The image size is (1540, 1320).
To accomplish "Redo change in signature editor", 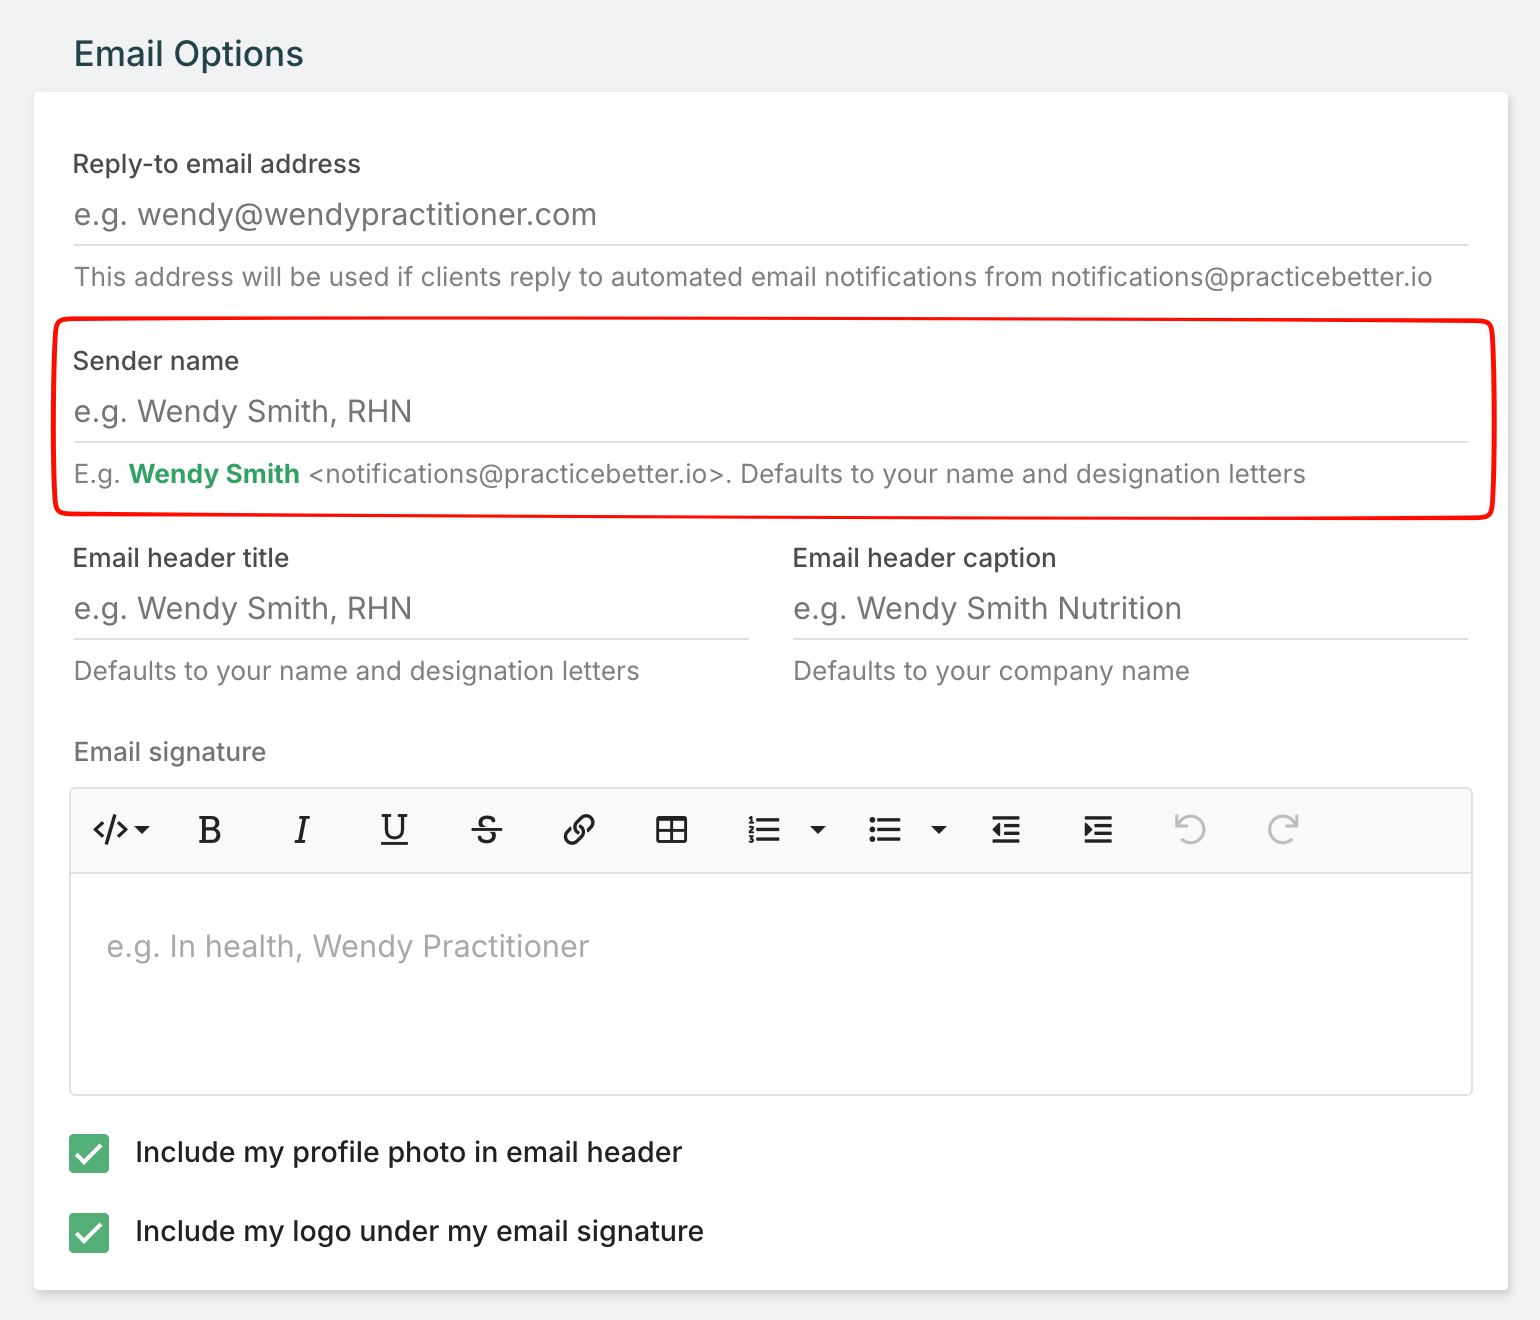I will pos(1283,830).
